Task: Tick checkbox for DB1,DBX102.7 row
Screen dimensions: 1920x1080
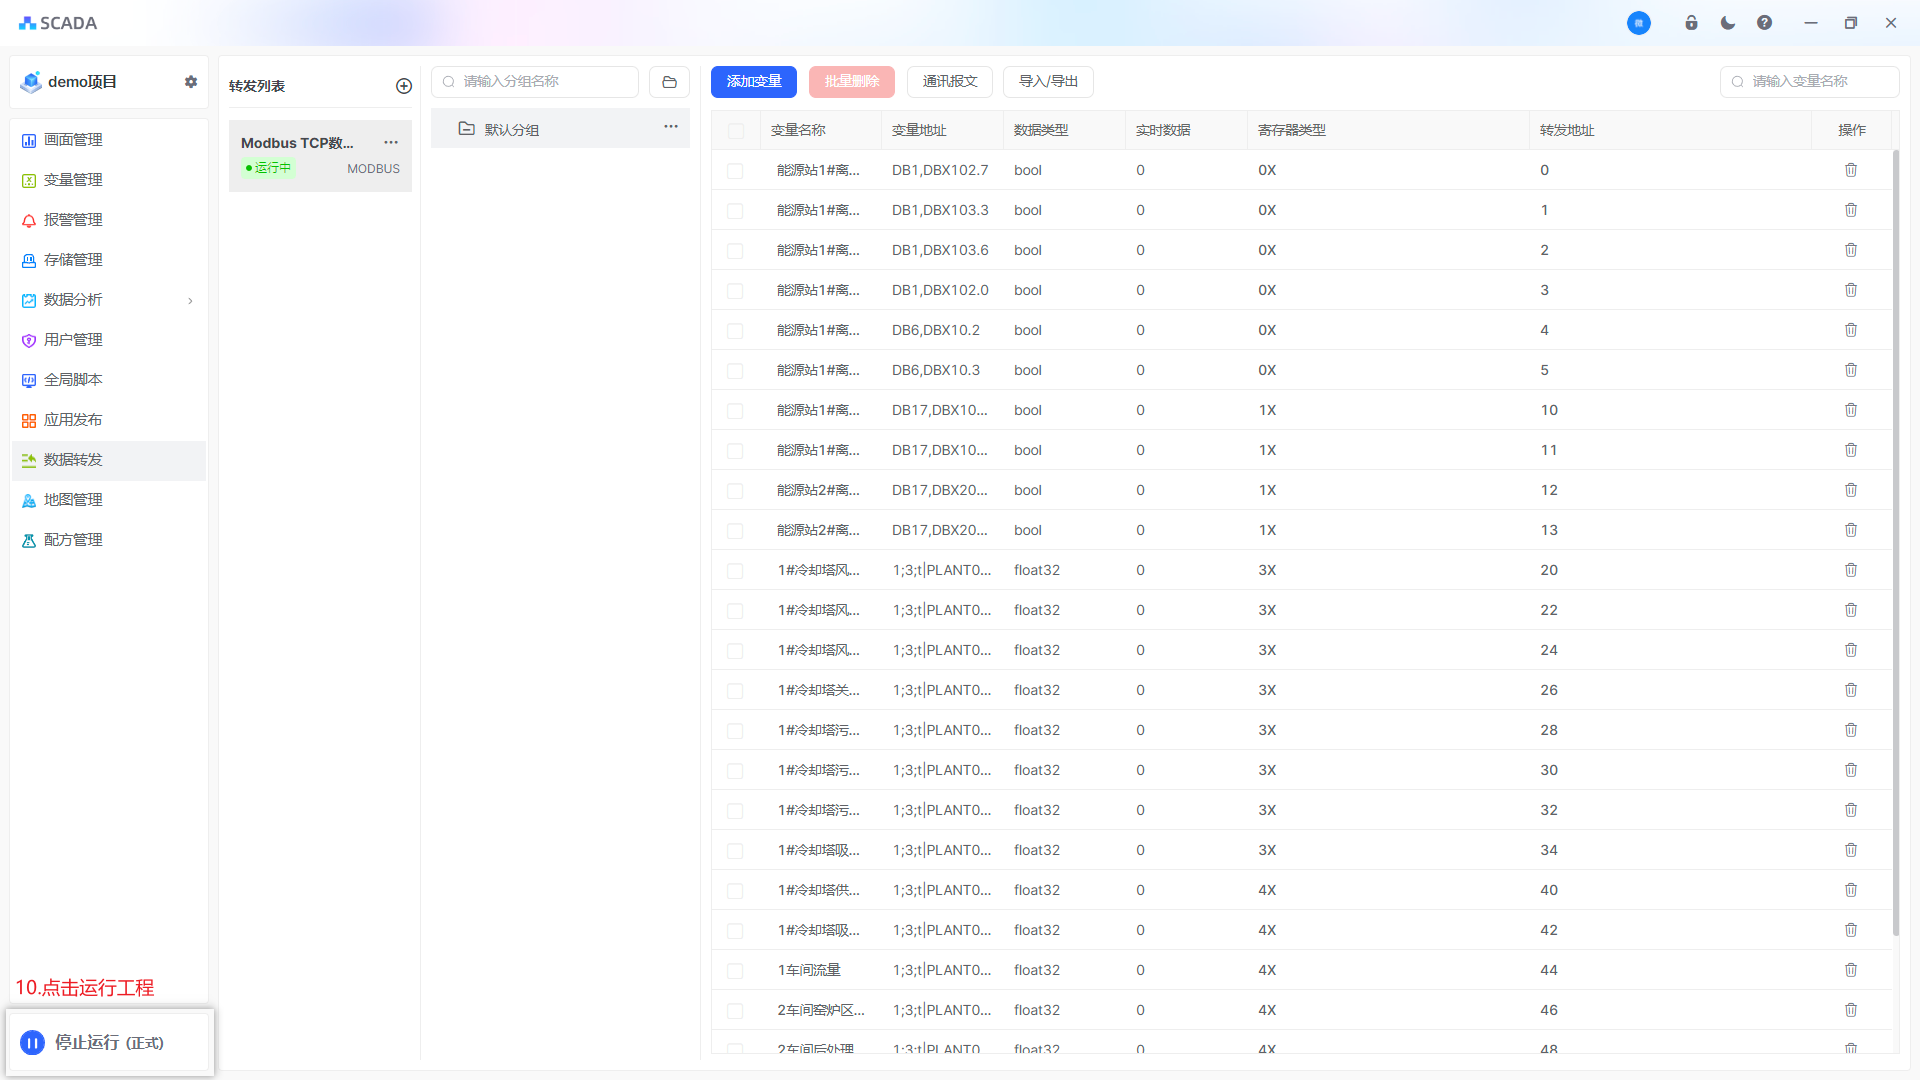Action: point(735,171)
